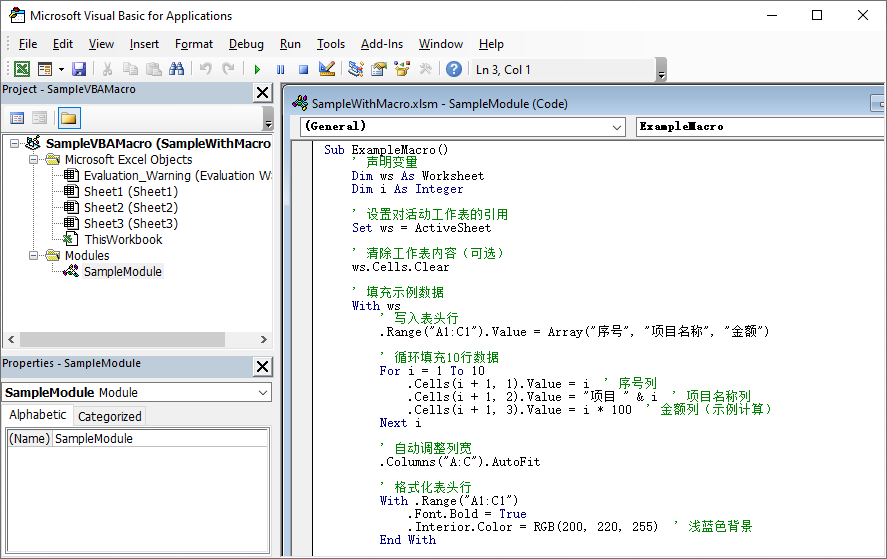Close the Project explorer panel
The height and width of the screenshot is (559, 887).
pos(262,92)
